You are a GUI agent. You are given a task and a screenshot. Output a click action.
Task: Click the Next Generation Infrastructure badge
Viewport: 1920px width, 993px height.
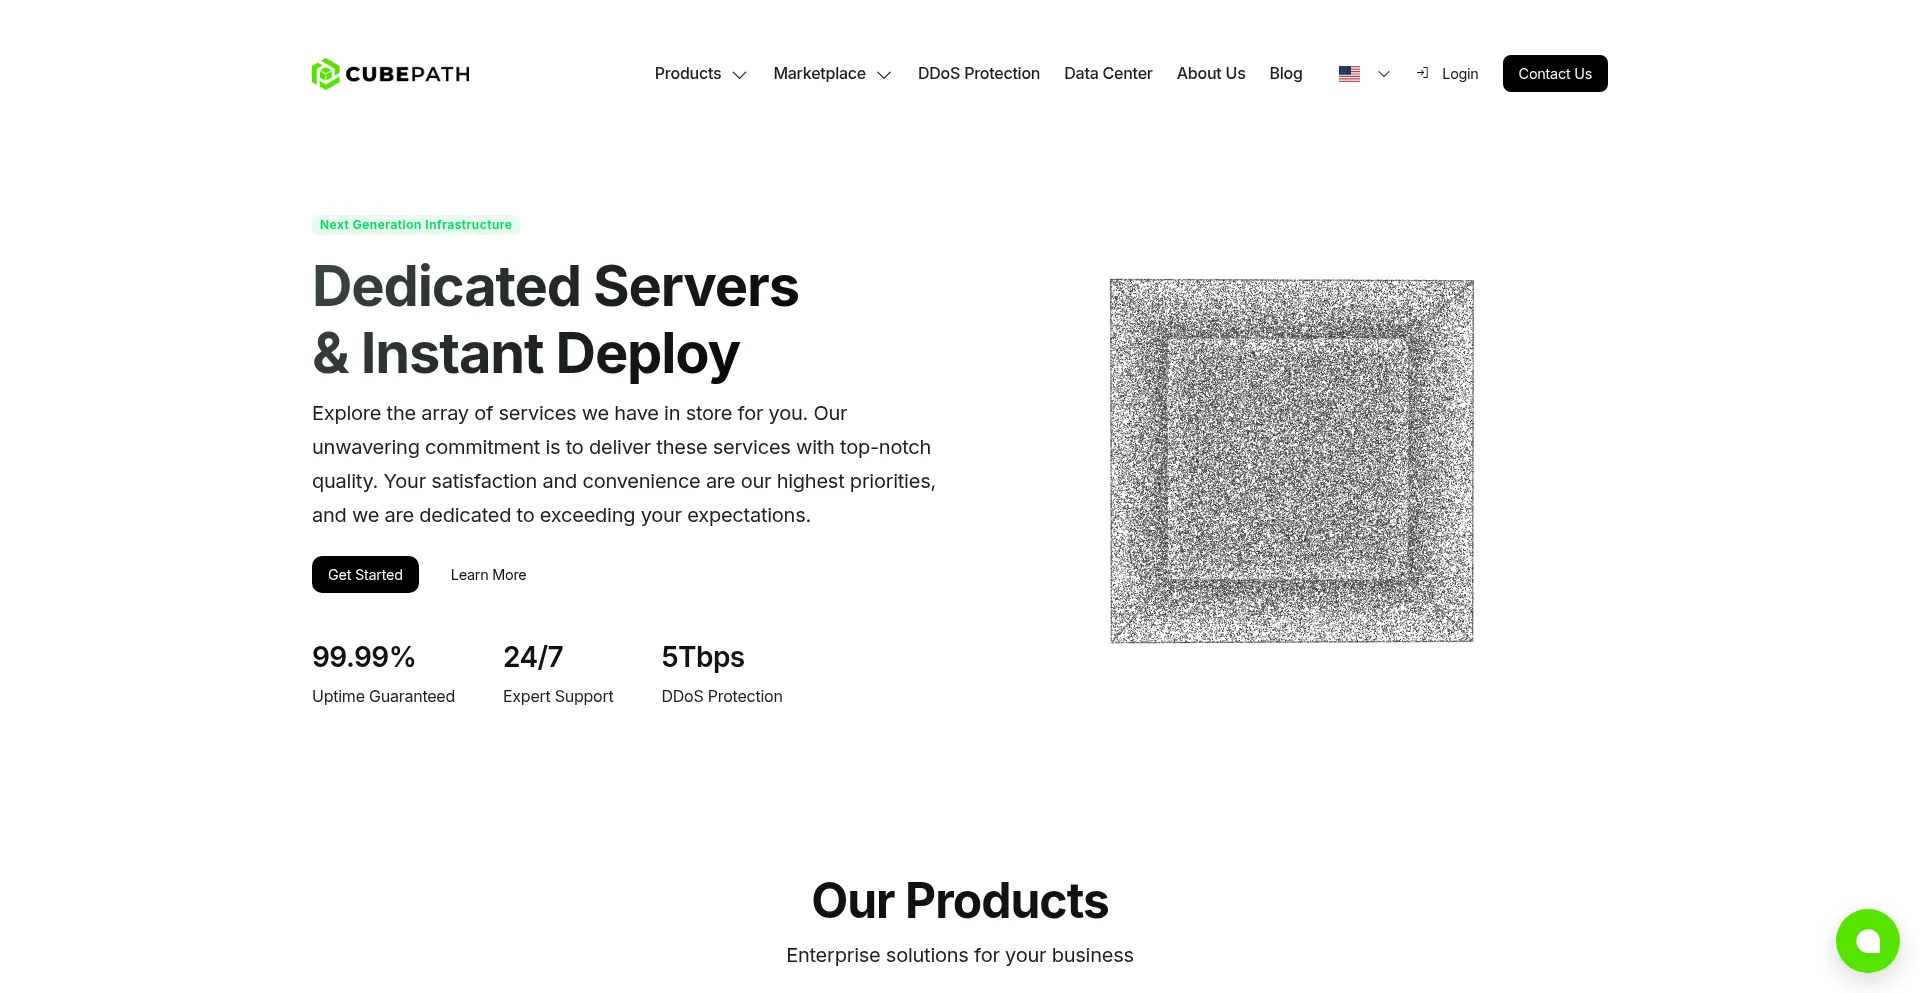(x=415, y=225)
